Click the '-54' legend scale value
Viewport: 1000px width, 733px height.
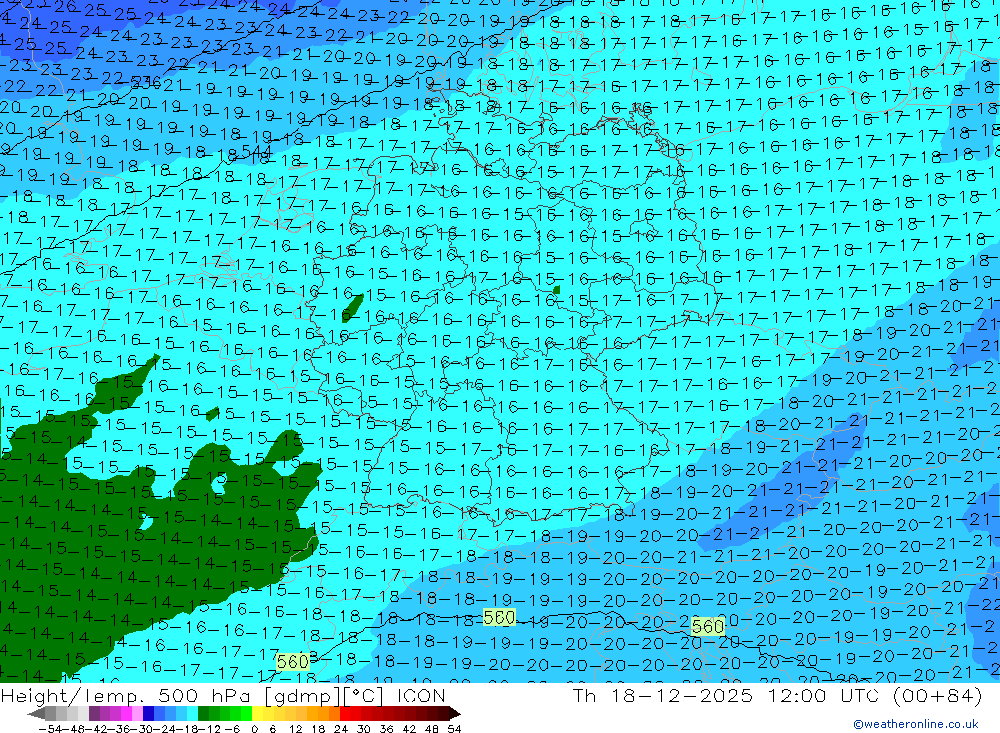(x=50, y=729)
